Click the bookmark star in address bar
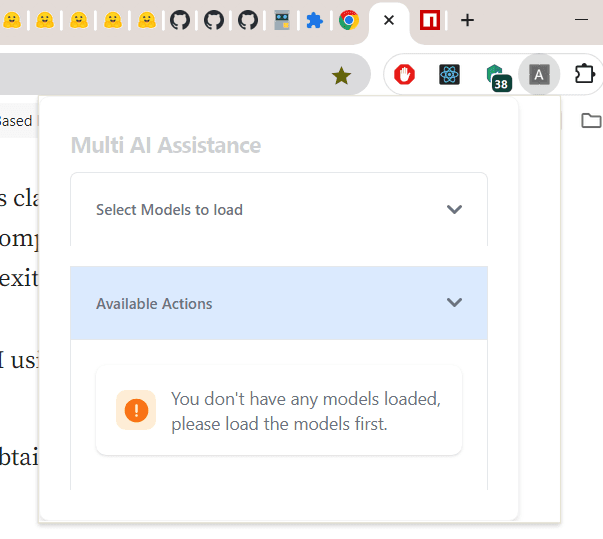This screenshot has height=539, width=603. [341, 75]
